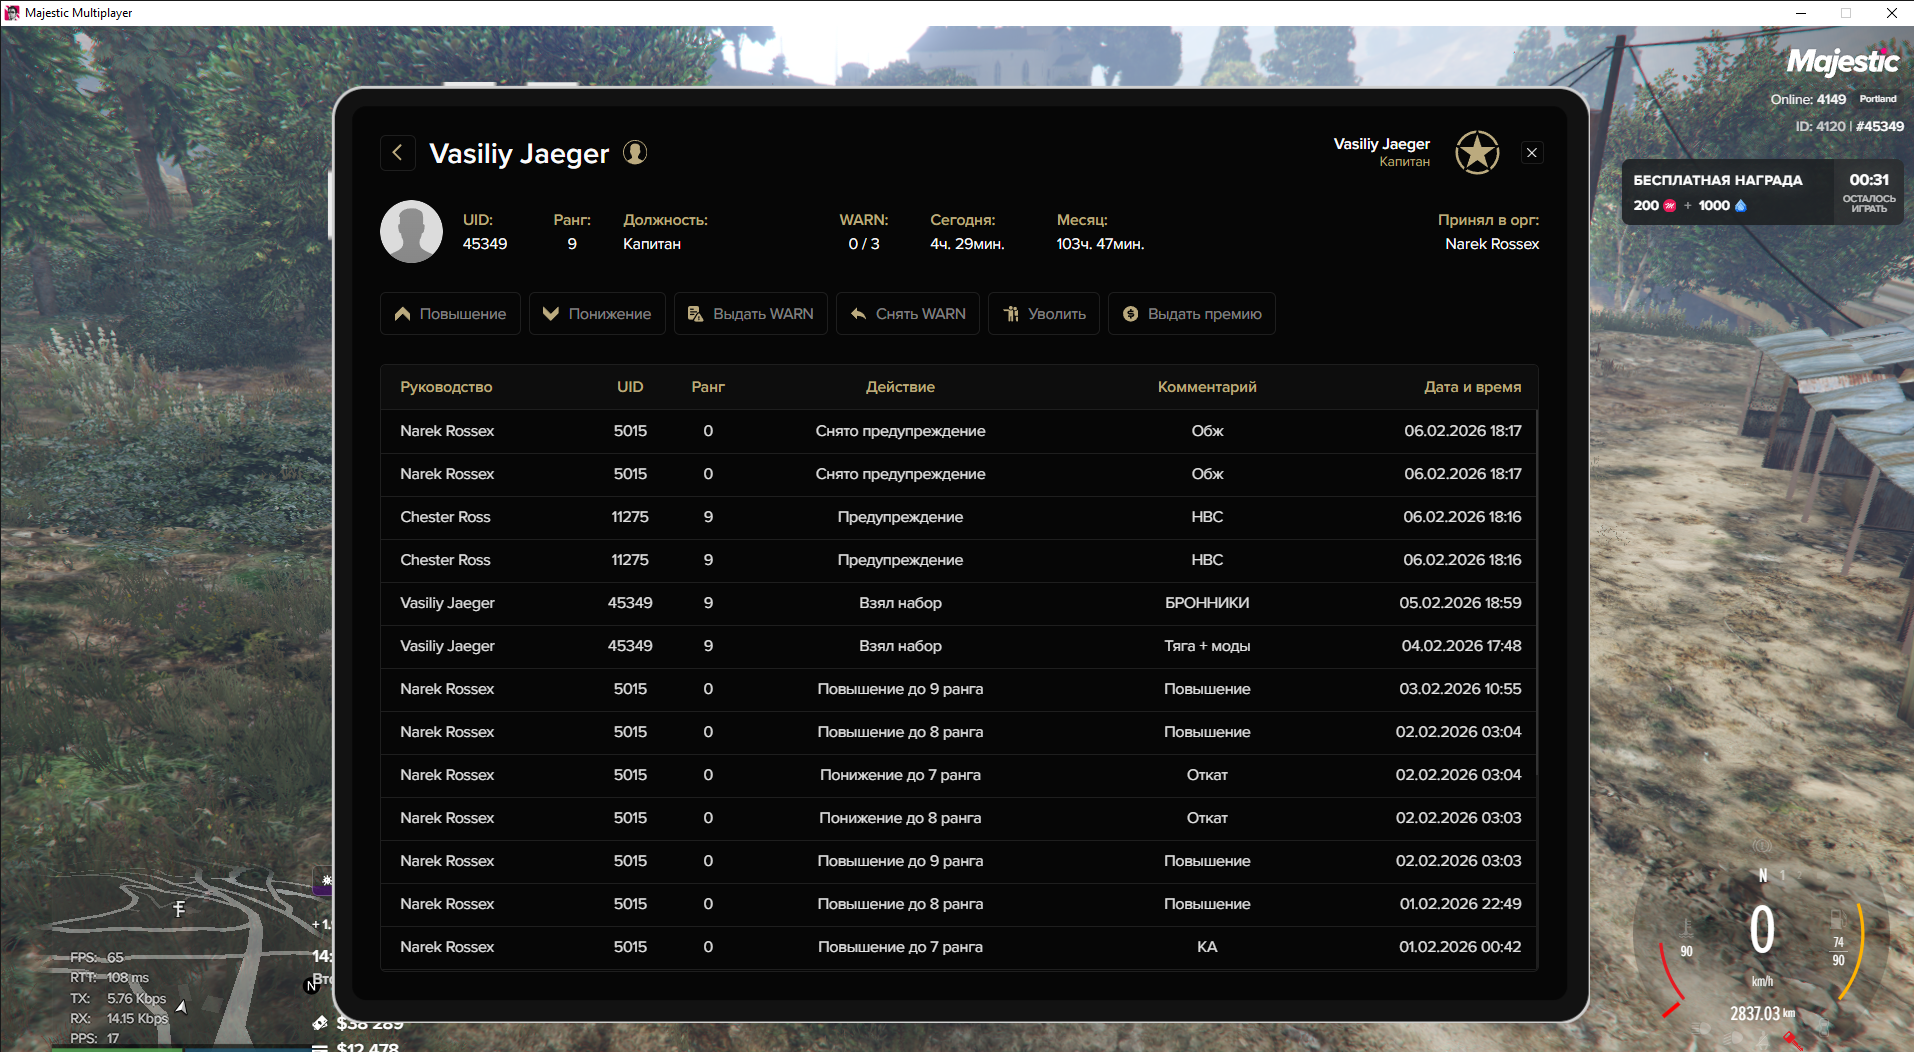The width and height of the screenshot is (1914, 1052).
Task: Click the Majestic logo in the corner
Action: click(x=1842, y=62)
